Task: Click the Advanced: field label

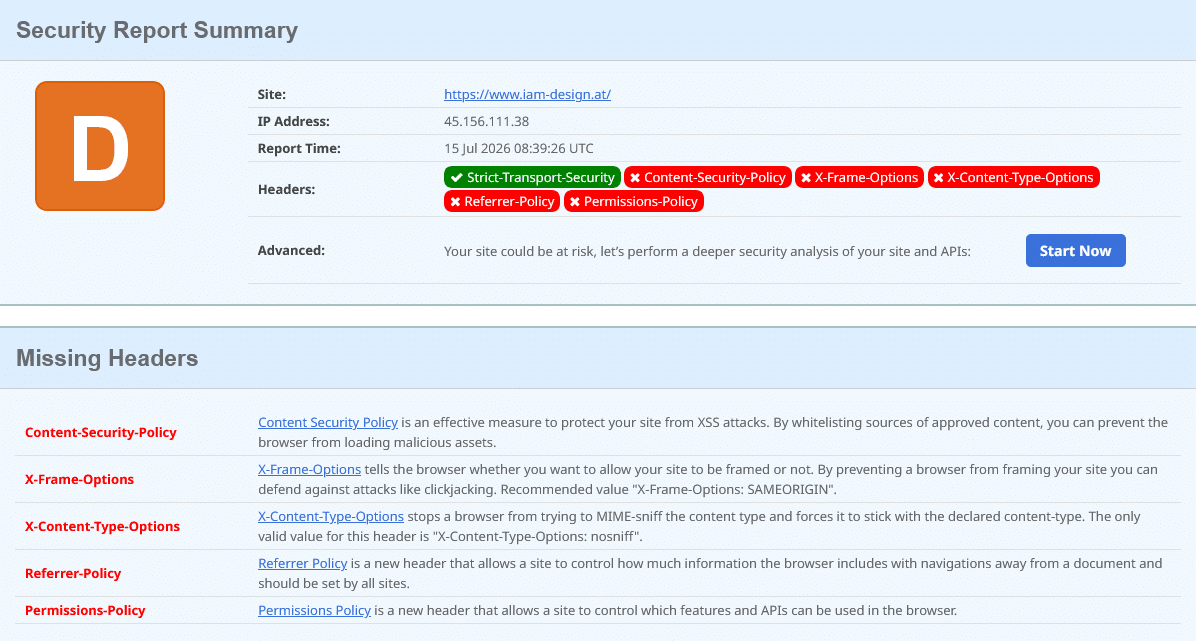Action: 291,250
